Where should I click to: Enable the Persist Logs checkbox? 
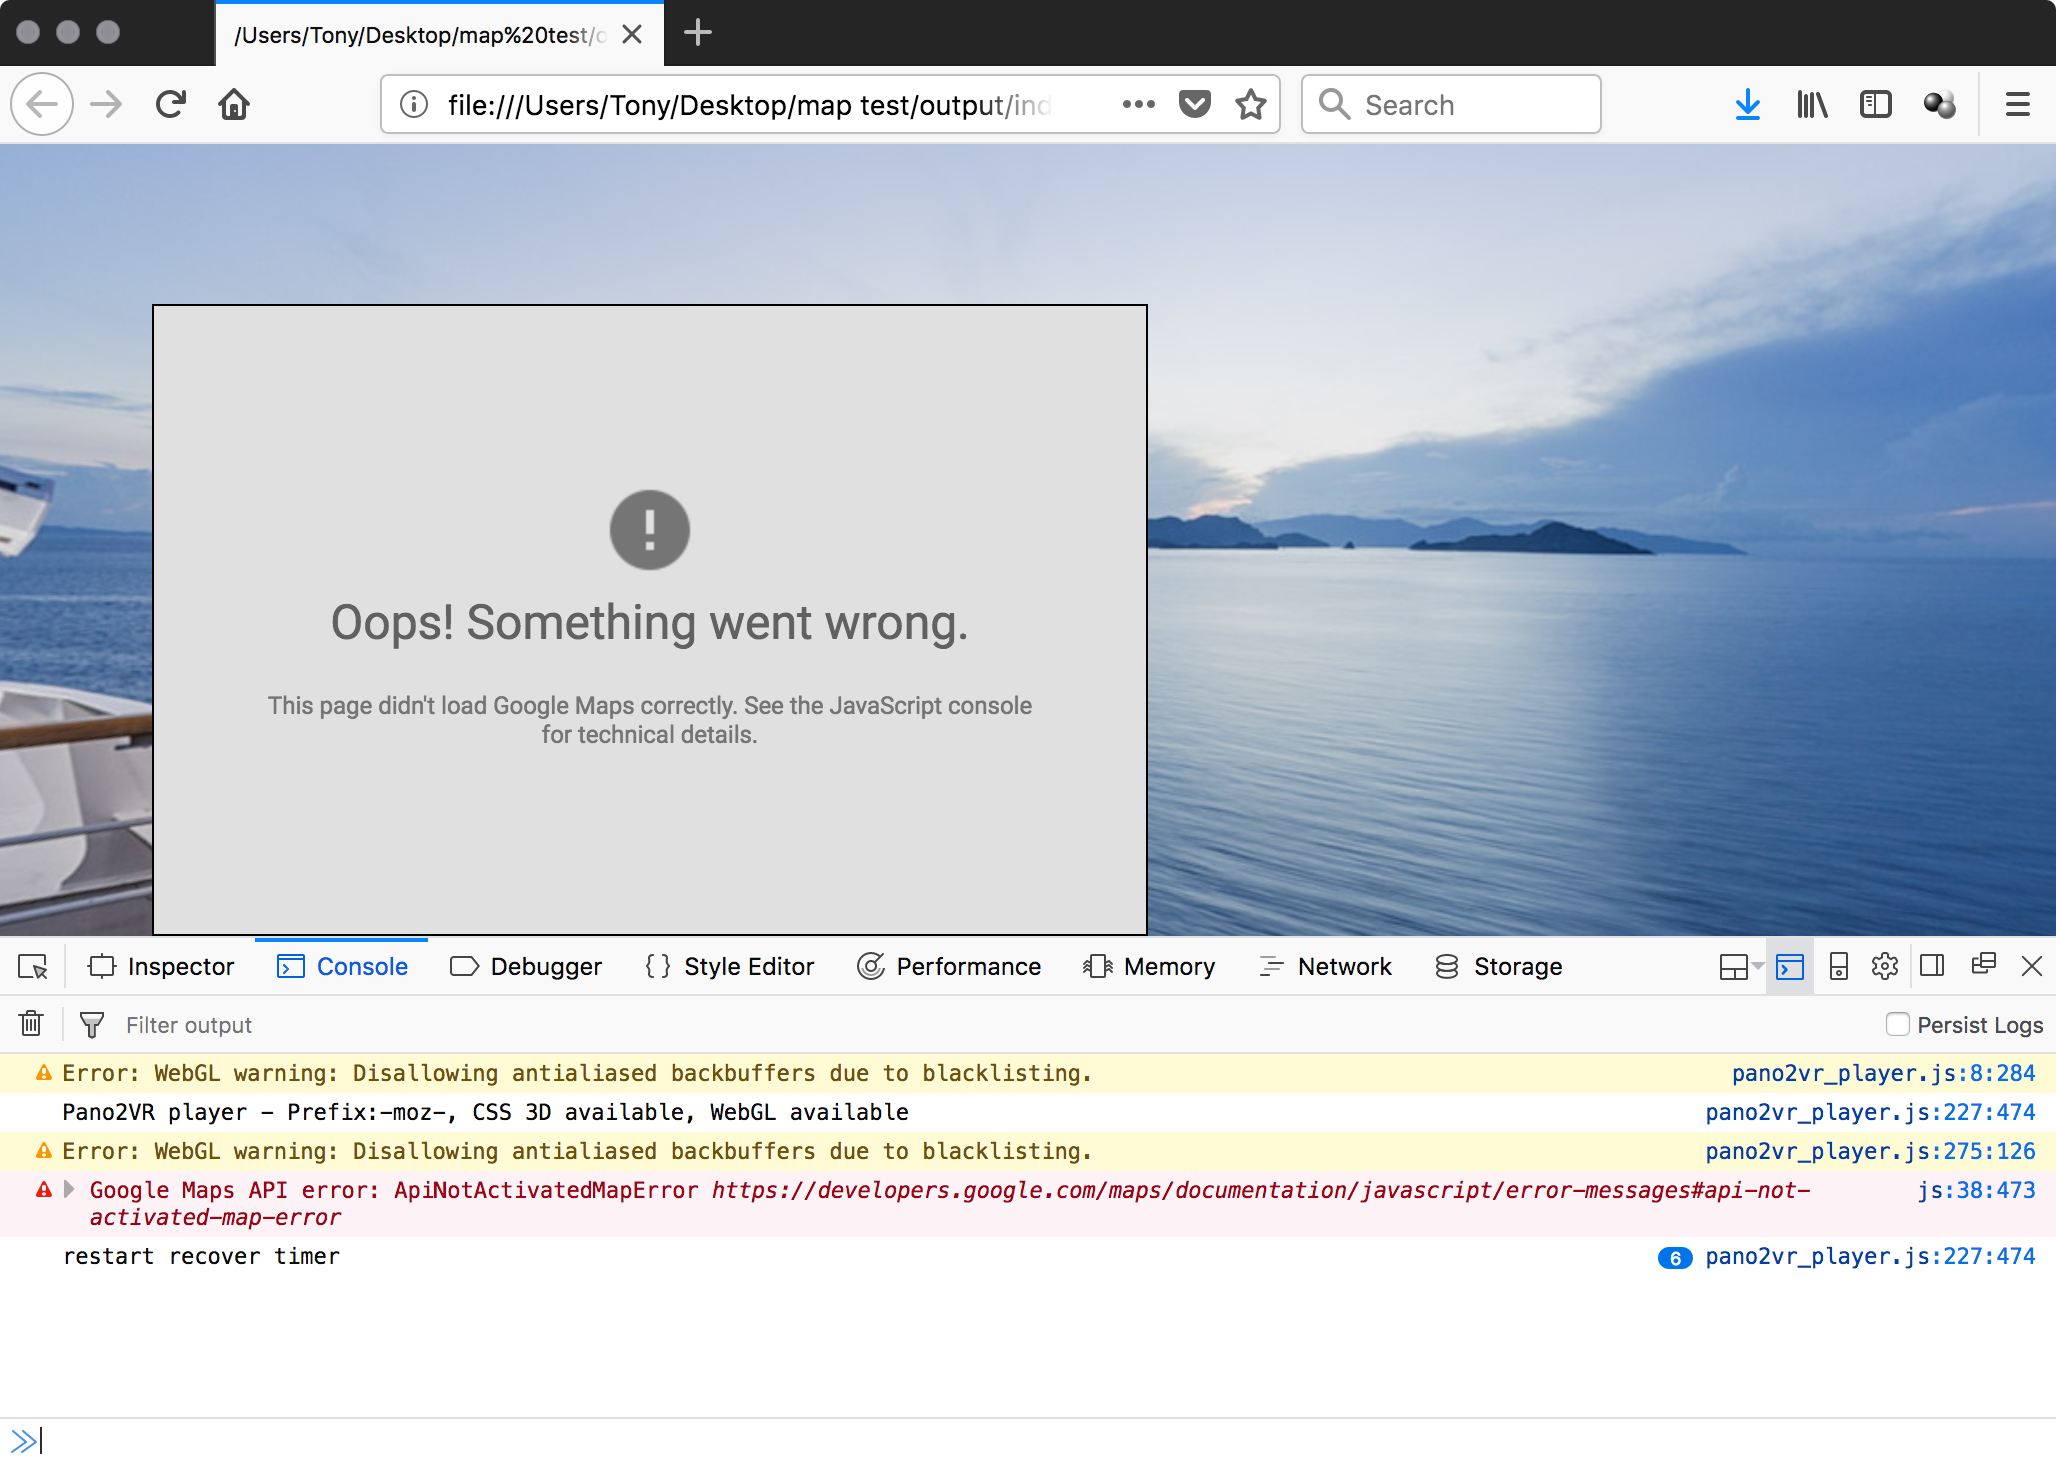tap(1897, 1024)
